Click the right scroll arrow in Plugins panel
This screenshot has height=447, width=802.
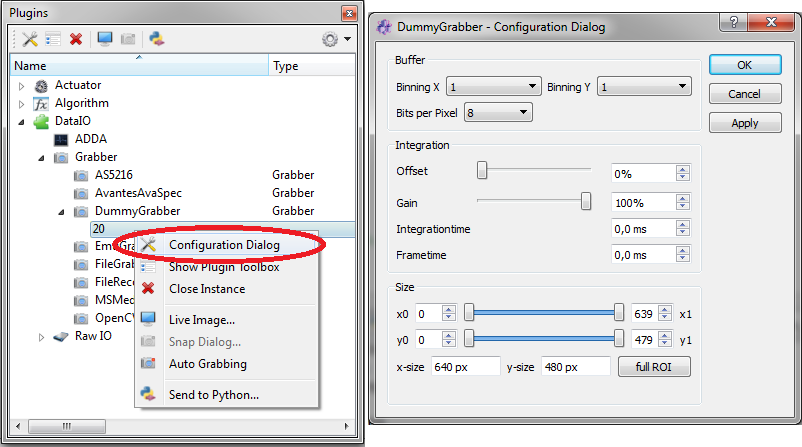pos(346,426)
